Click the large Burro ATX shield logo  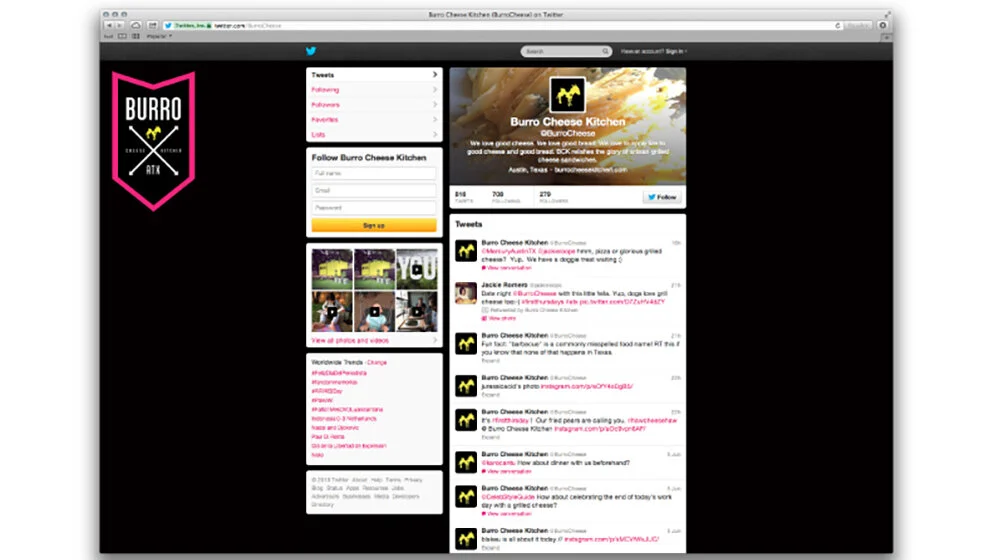pos(153,141)
